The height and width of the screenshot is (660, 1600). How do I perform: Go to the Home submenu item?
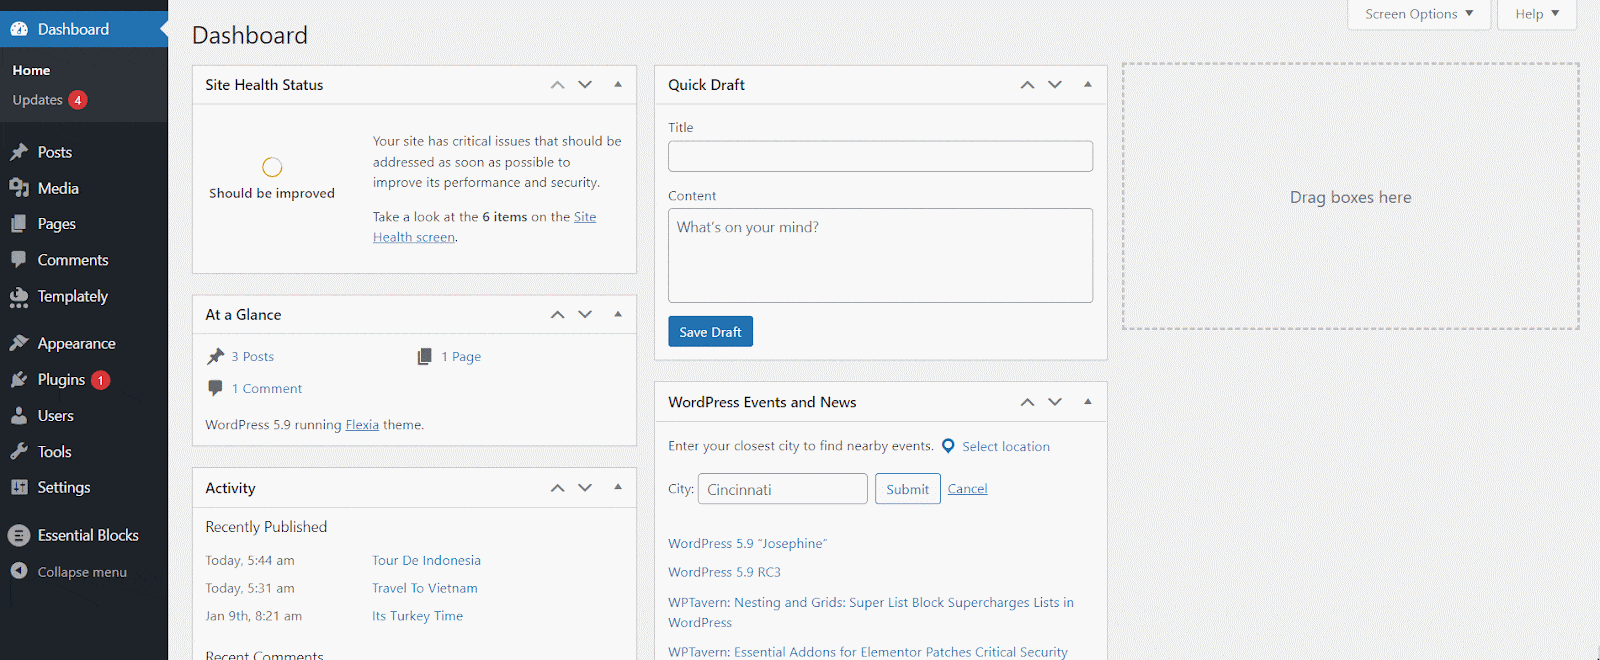pyautogui.click(x=31, y=70)
